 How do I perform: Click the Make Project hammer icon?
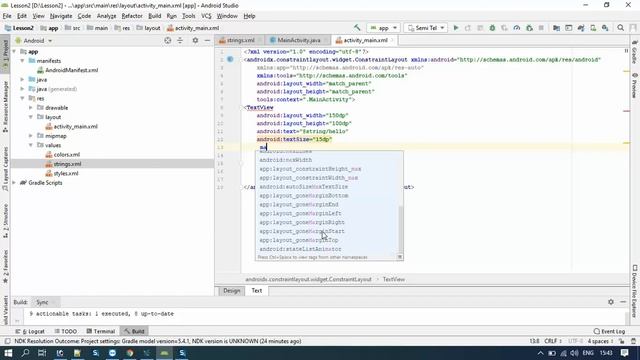tap(357, 28)
